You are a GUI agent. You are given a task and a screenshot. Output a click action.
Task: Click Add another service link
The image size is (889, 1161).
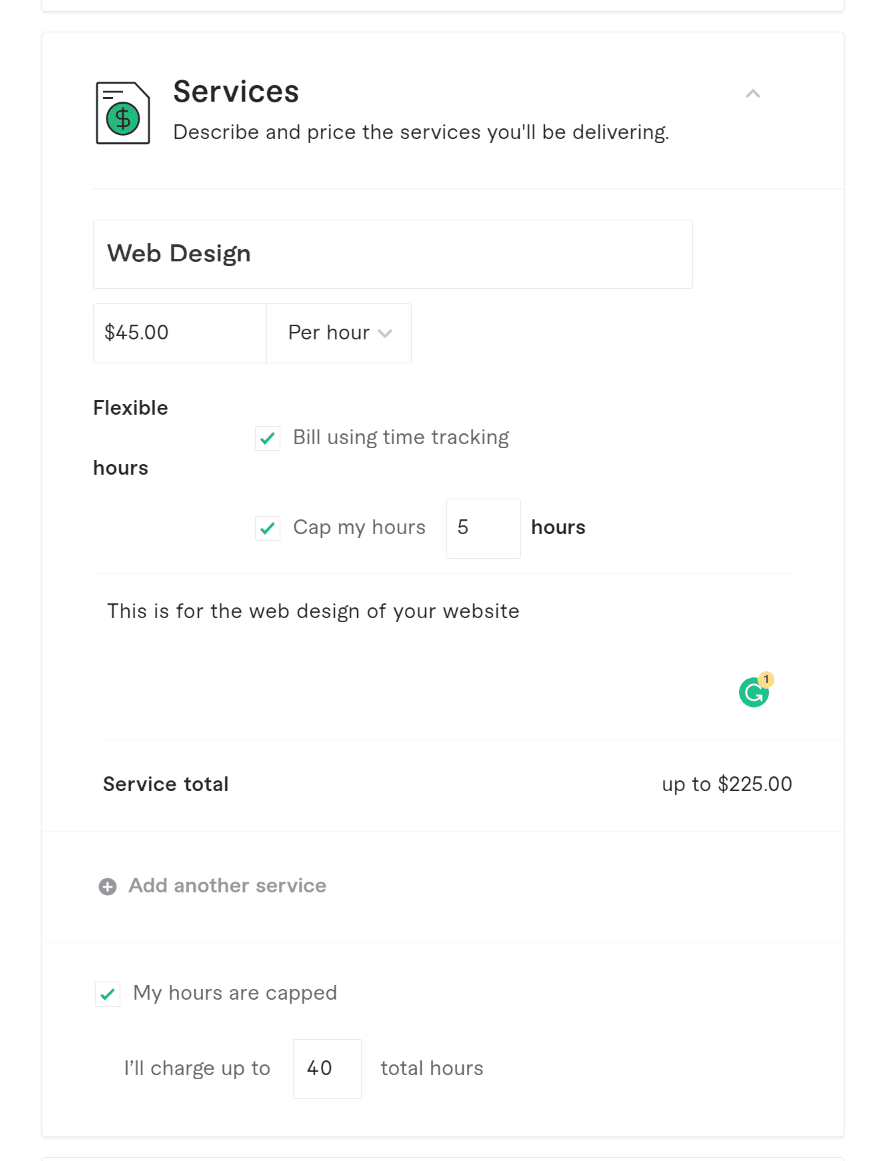coord(227,886)
